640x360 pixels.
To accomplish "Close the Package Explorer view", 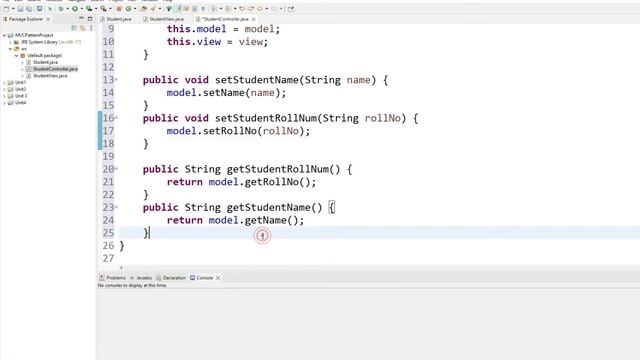I will [48, 19].
